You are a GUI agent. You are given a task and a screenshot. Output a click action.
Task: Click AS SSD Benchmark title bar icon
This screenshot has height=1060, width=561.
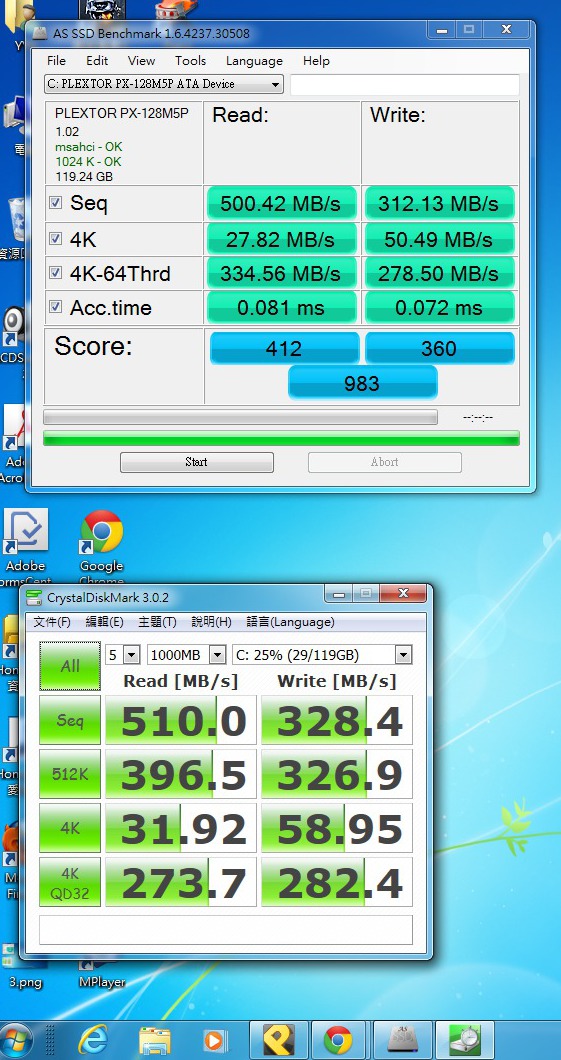click(x=41, y=33)
